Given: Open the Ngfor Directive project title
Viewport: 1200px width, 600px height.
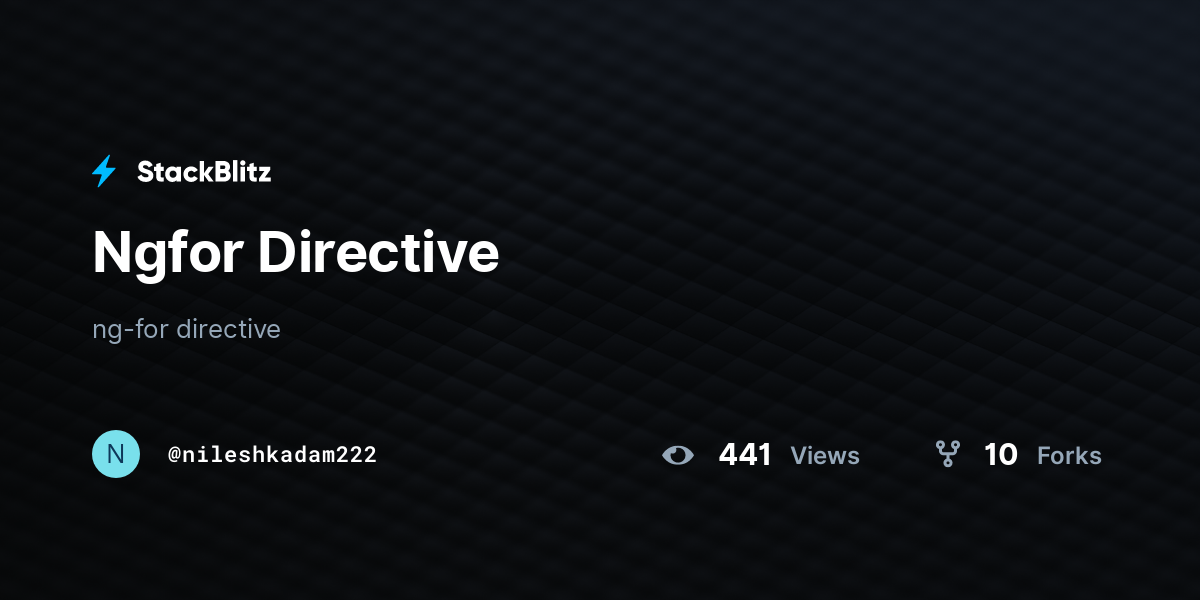Looking at the screenshot, I should click(295, 252).
